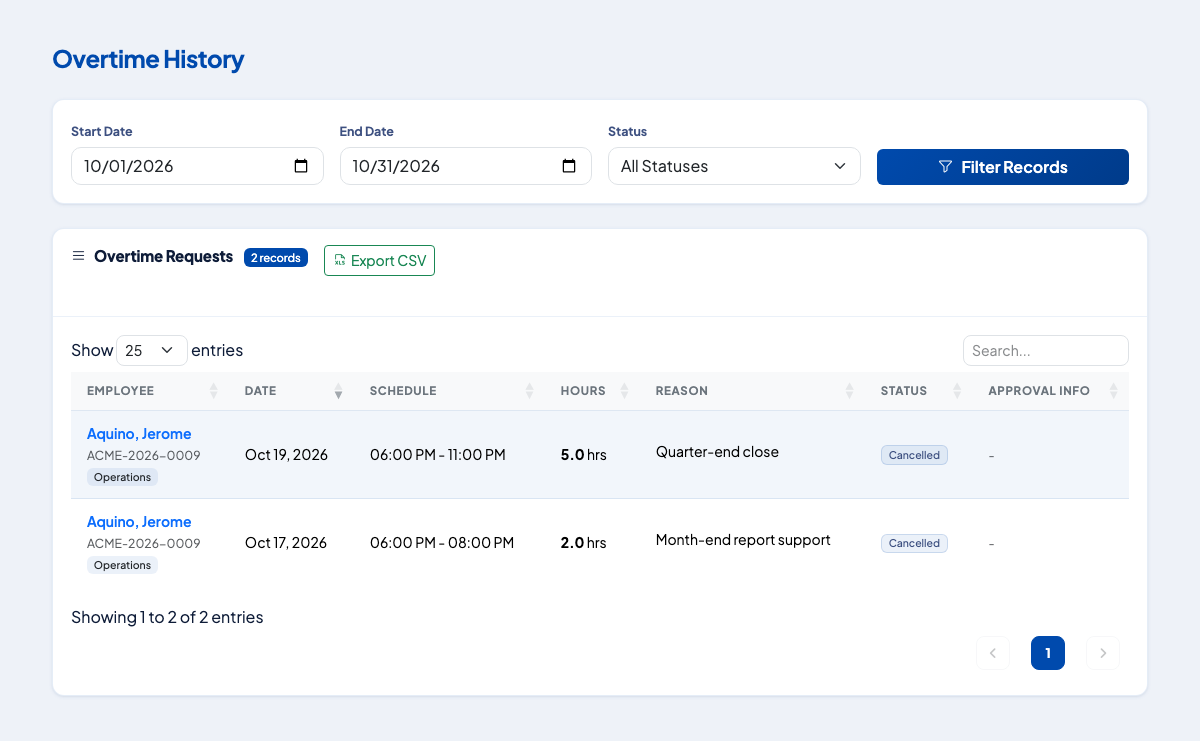This screenshot has width=1200, height=741.
Task: Select the Oct 19, 2026 date cell
Action: (286, 454)
